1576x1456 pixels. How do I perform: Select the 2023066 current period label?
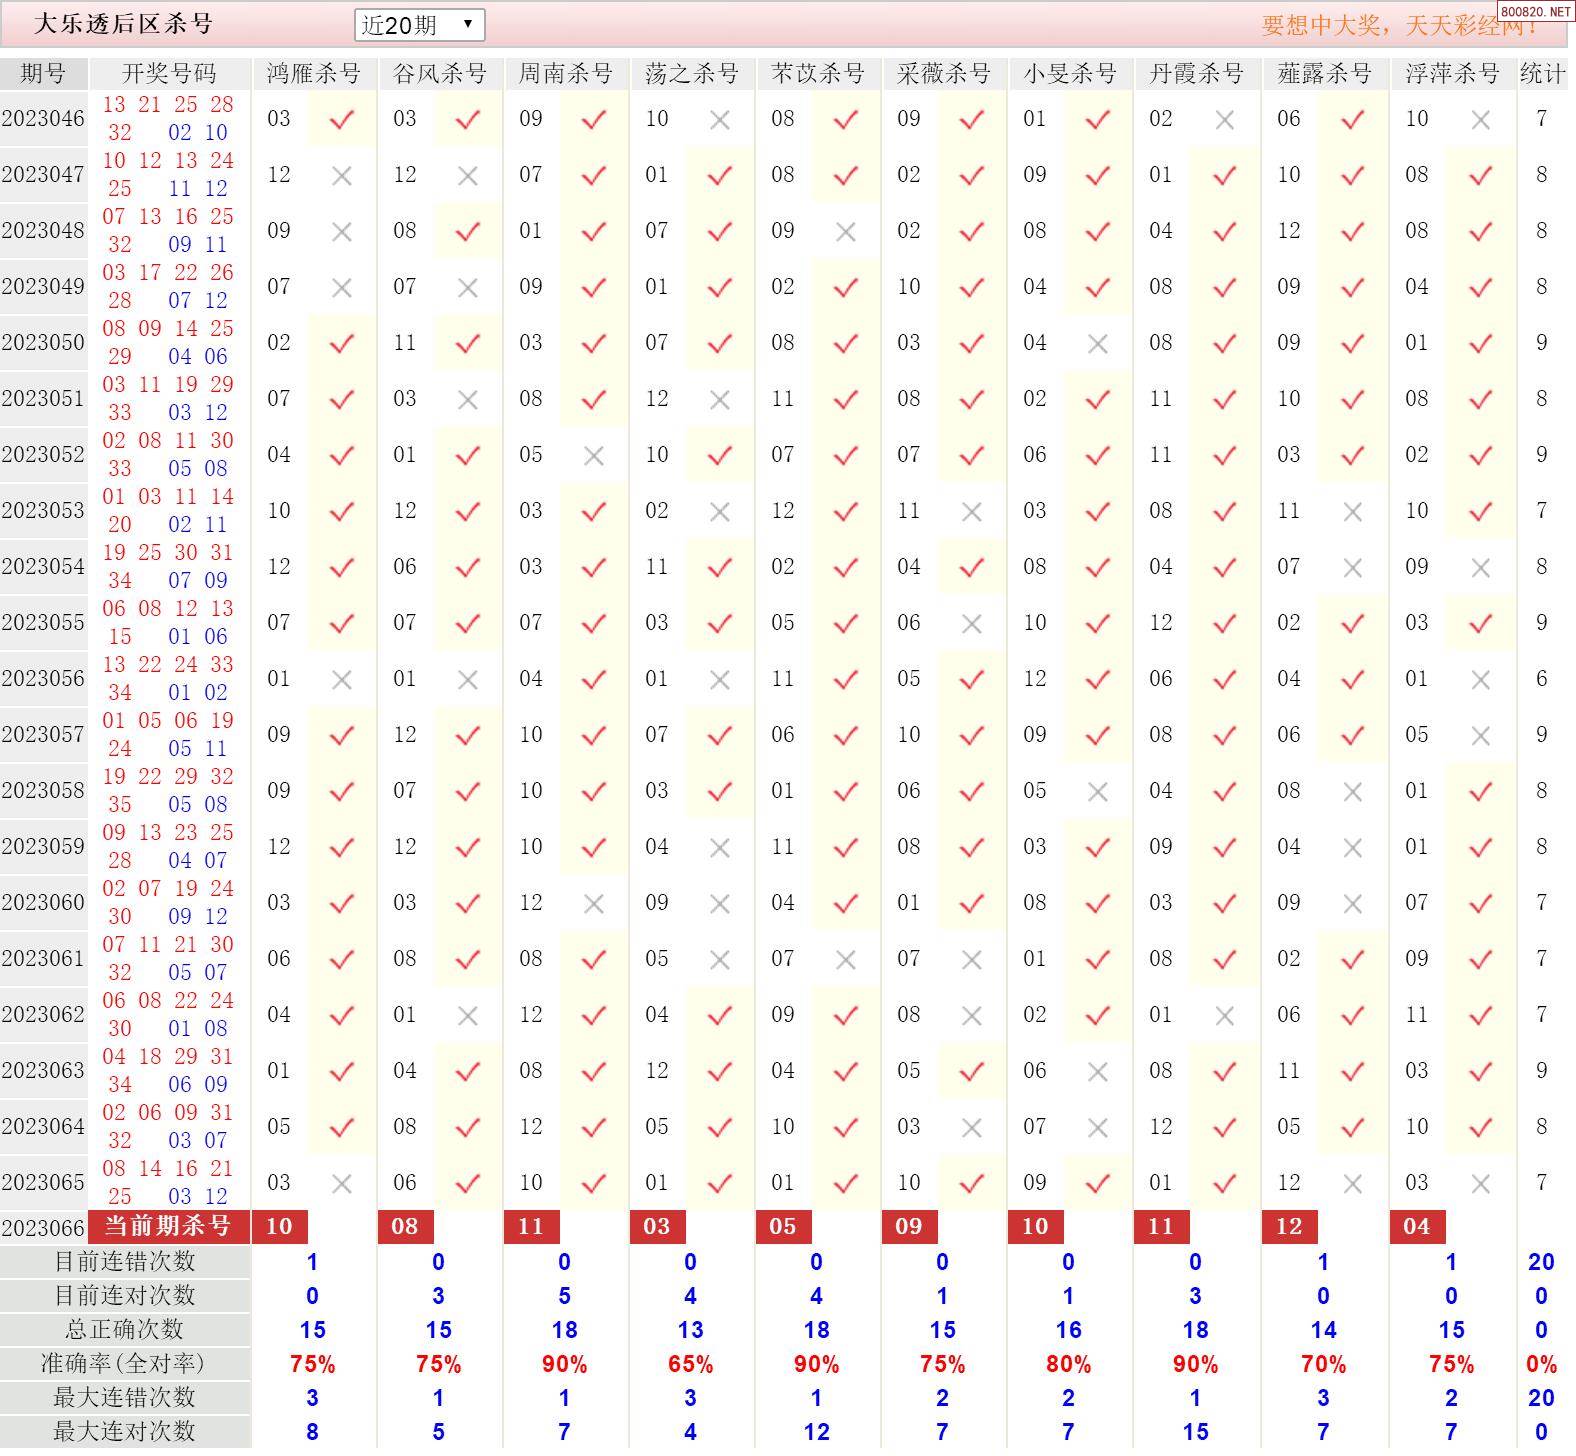[43, 1227]
